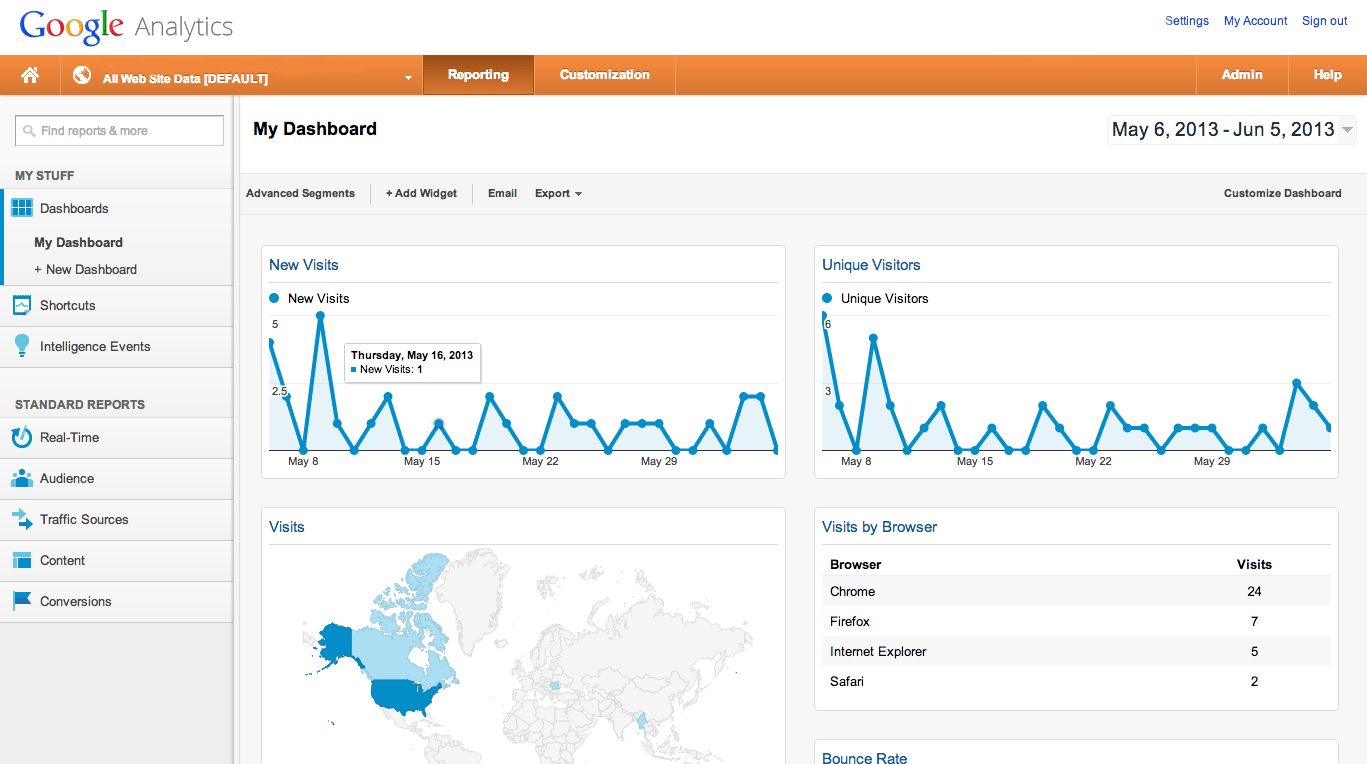Click the Dashboards grid icon
The image size is (1367, 764).
(21, 208)
